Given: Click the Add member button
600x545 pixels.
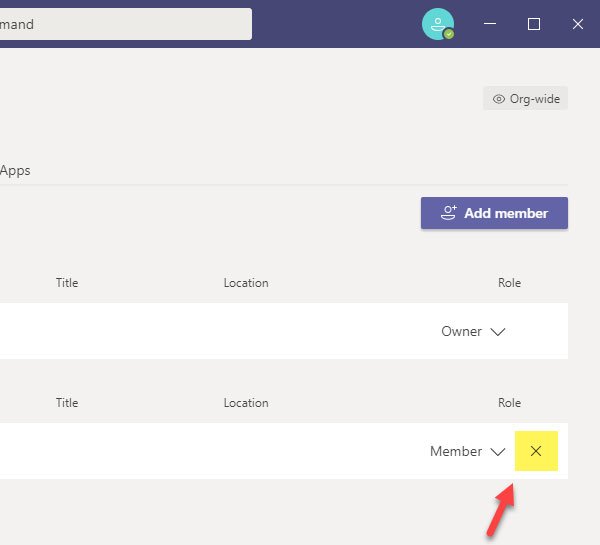Looking at the screenshot, I should [x=494, y=213].
